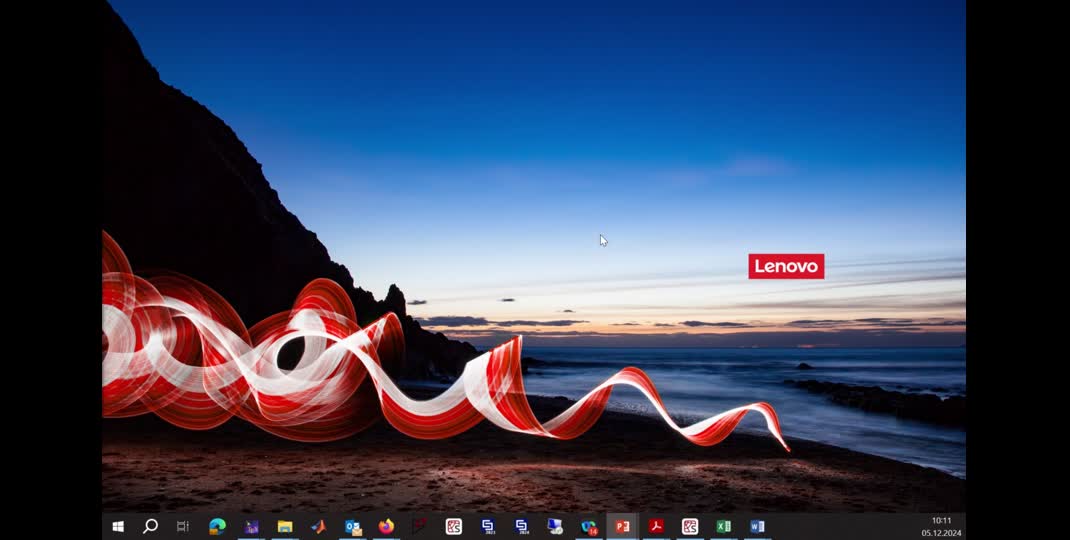Open File Explorer from the taskbar
The height and width of the screenshot is (540, 1070).
pos(285,526)
